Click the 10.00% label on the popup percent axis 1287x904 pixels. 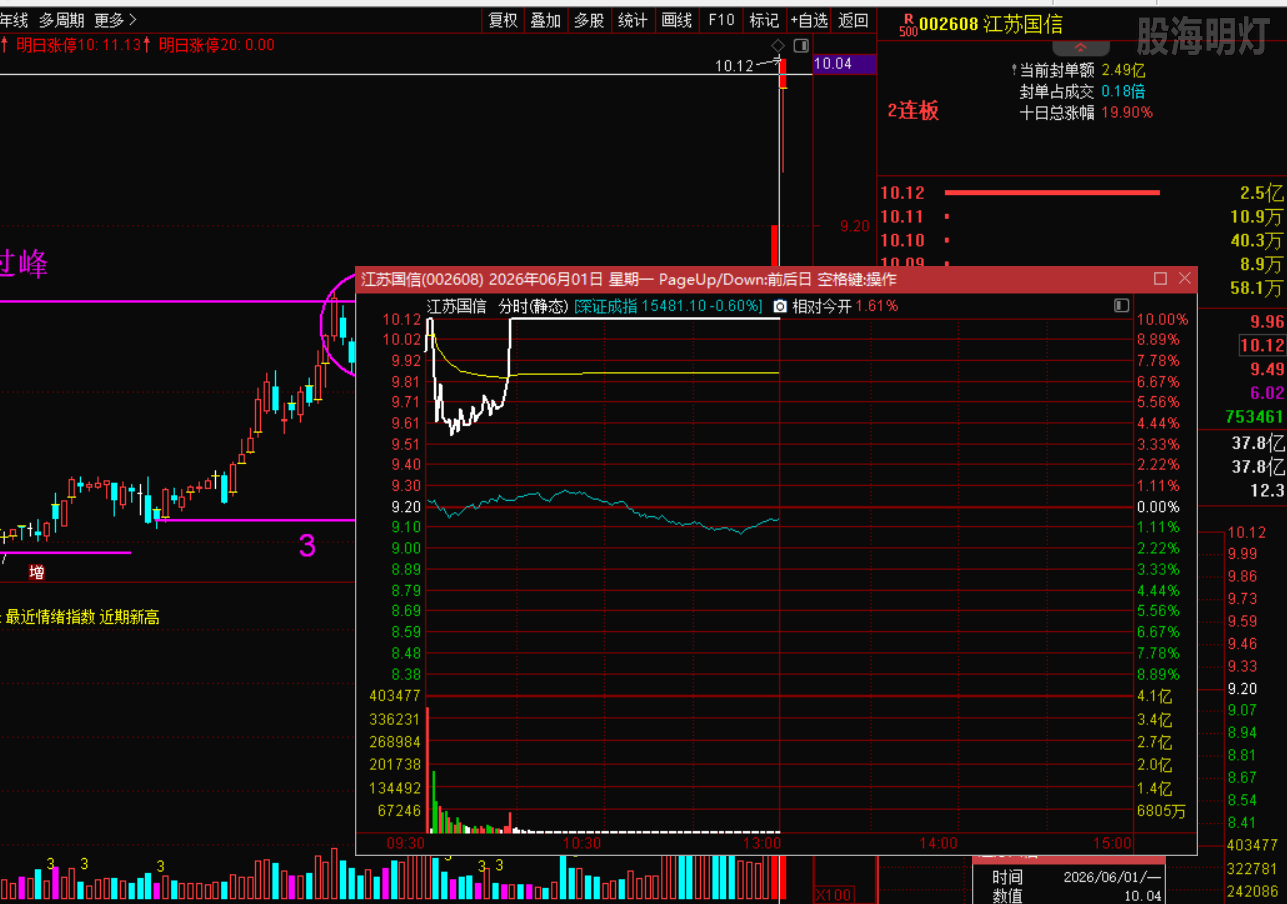click(1161, 320)
